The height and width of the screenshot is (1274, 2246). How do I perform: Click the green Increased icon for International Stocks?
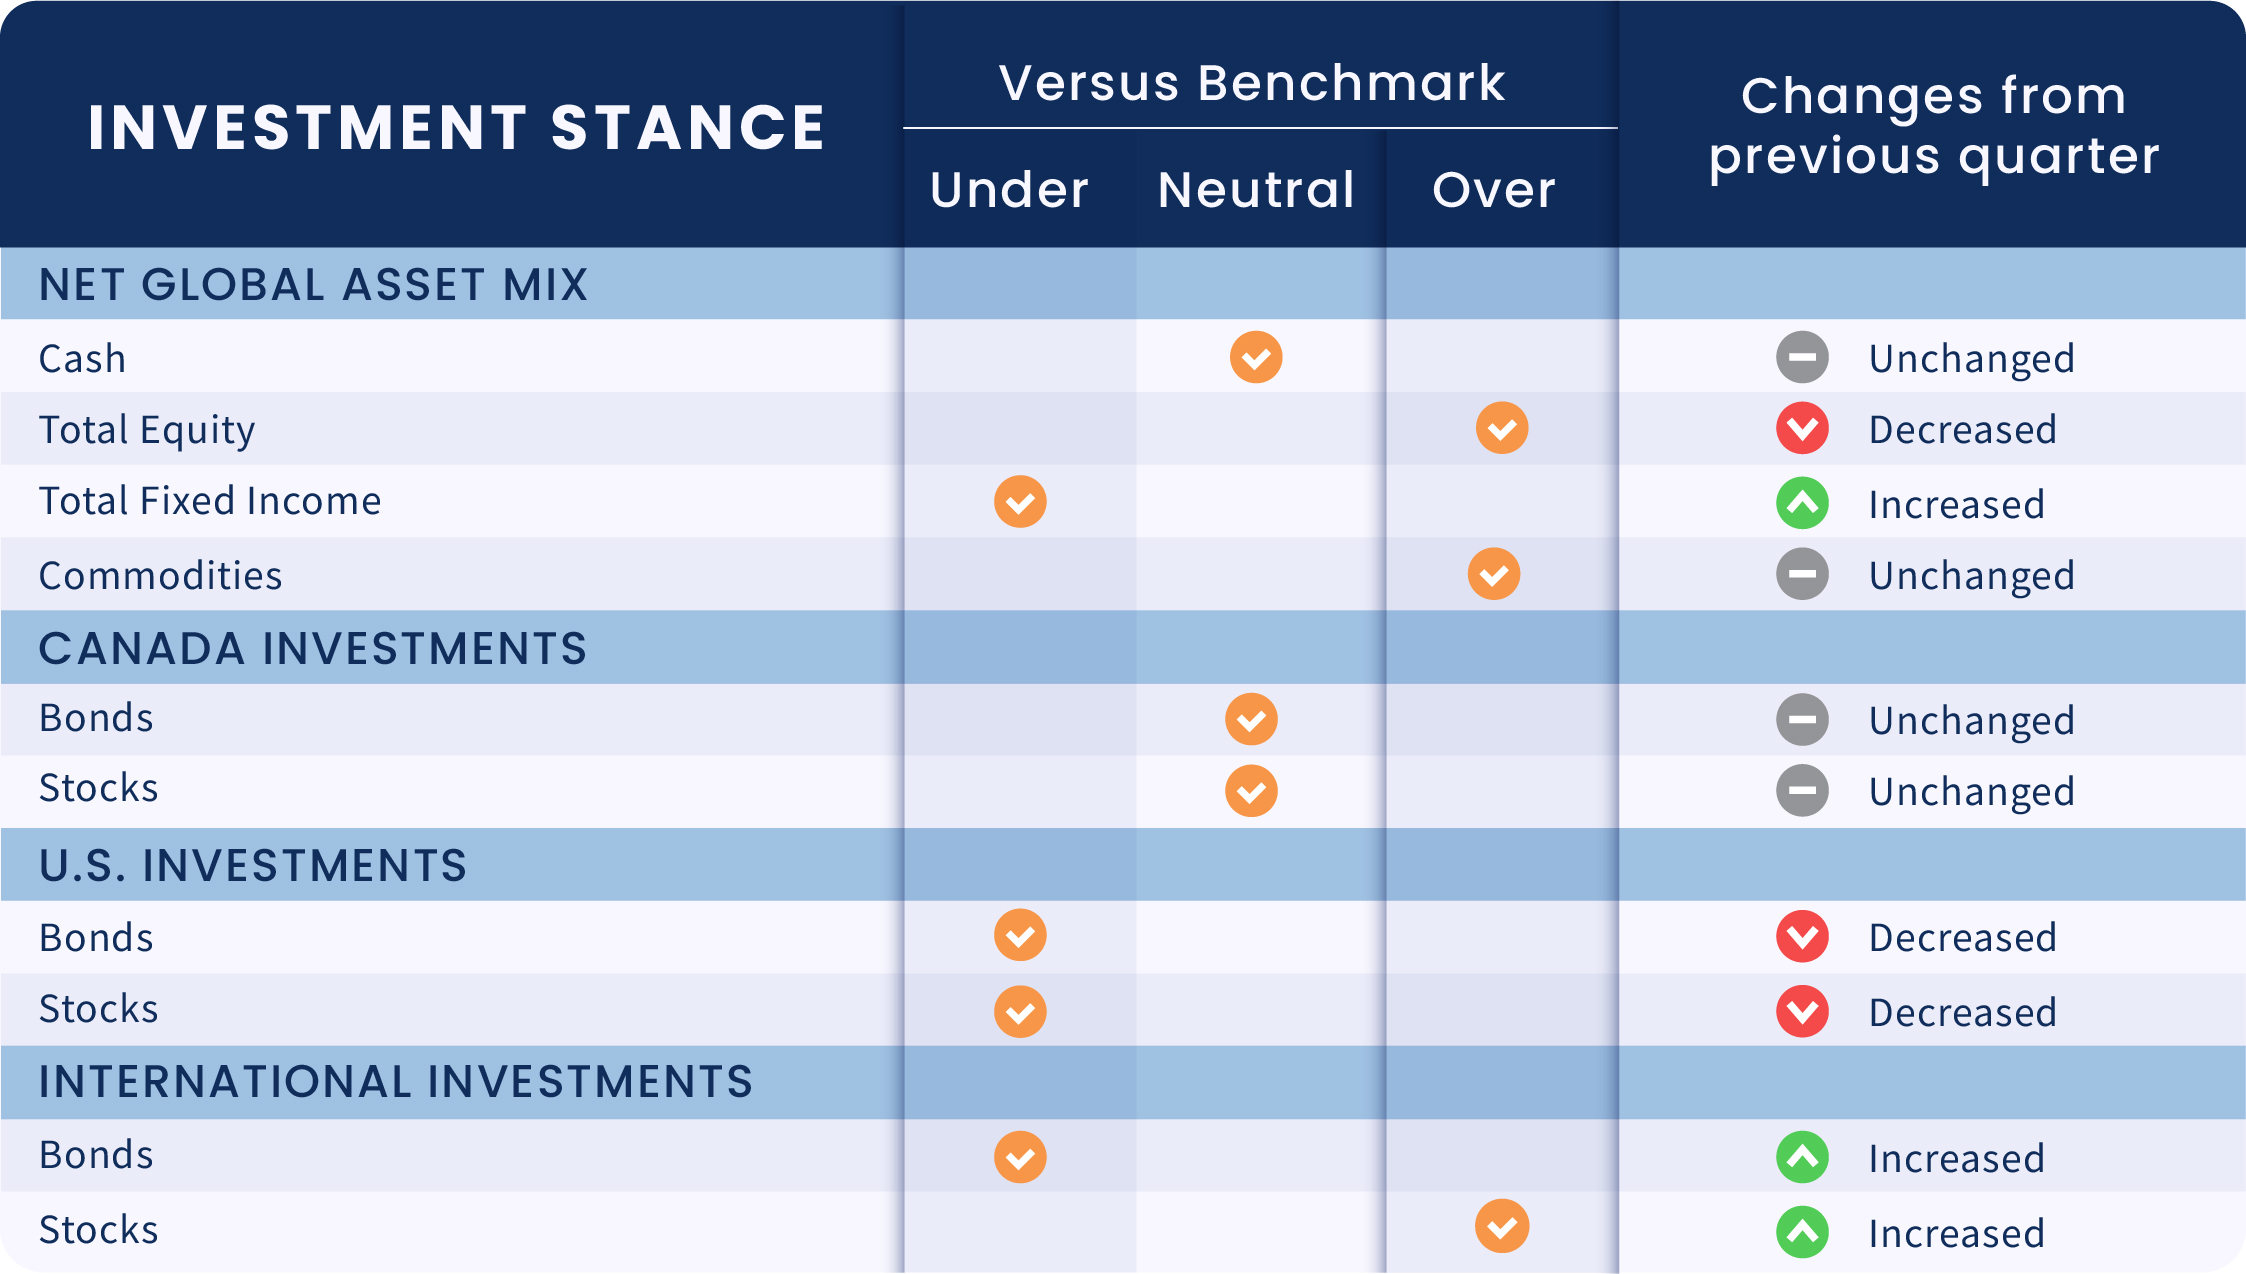tap(1802, 1232)
